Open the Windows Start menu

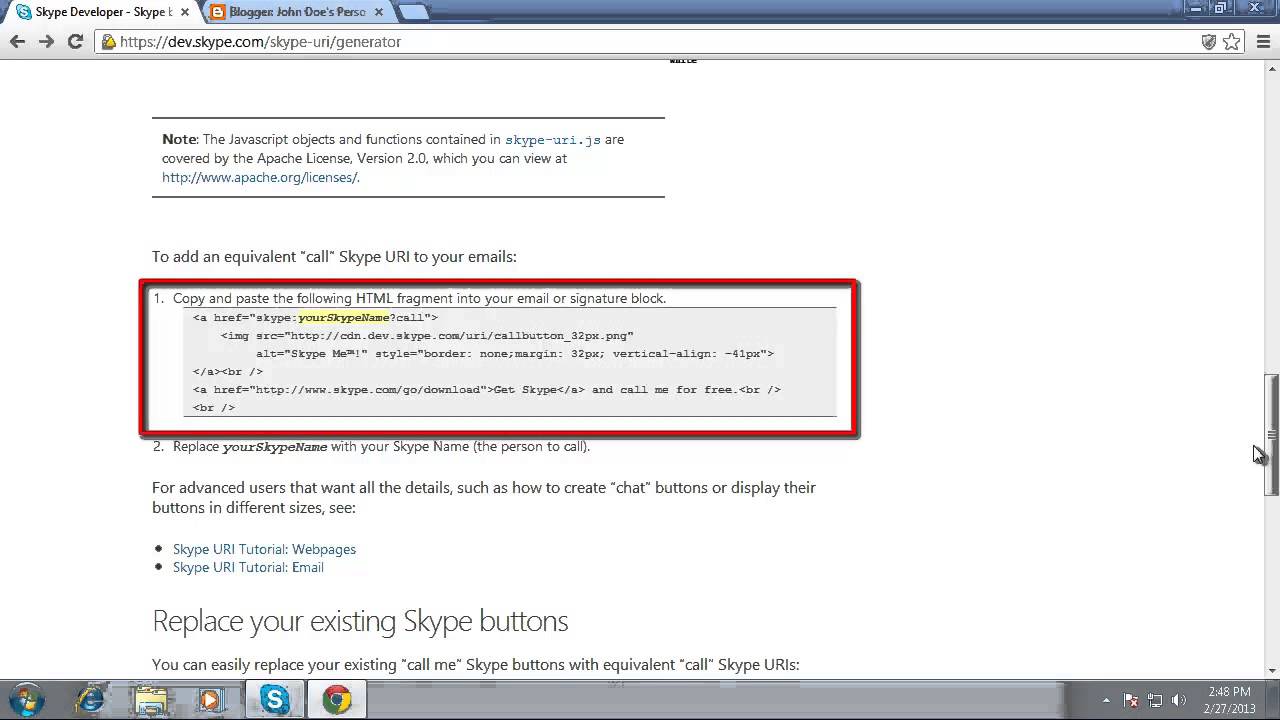point(26,699)
